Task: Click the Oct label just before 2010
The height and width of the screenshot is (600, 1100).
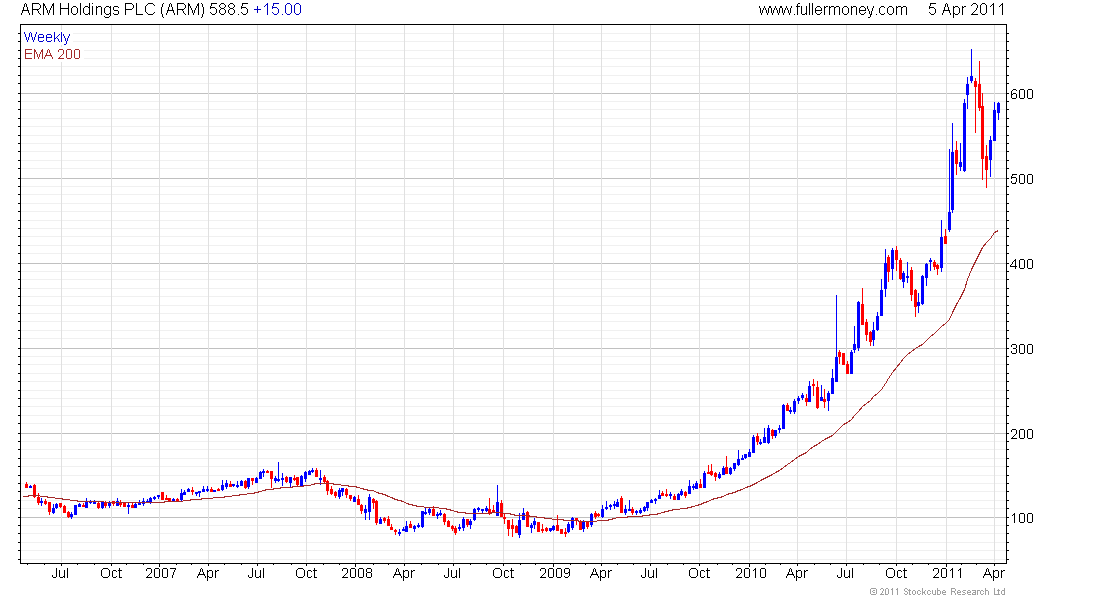Action: click(699, 573)
